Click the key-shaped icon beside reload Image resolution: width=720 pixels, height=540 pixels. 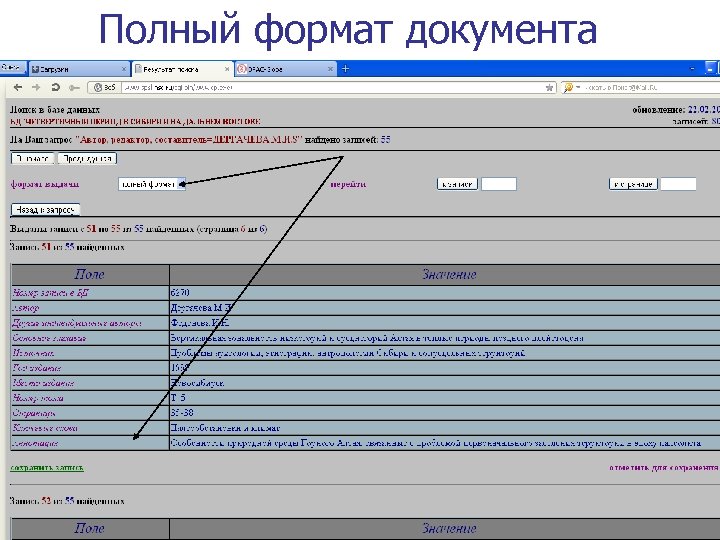tap(74, 87)
